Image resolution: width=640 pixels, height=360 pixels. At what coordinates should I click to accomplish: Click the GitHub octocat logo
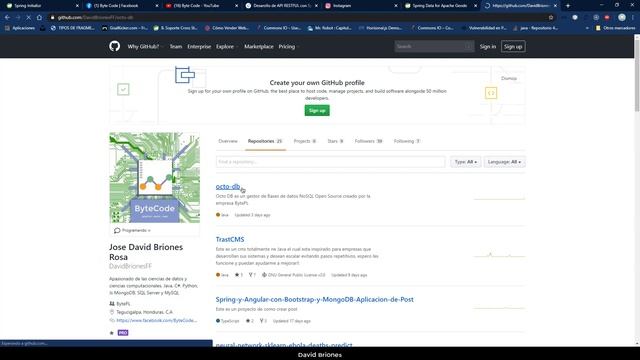pyautogui.click(x=115, y=46)
